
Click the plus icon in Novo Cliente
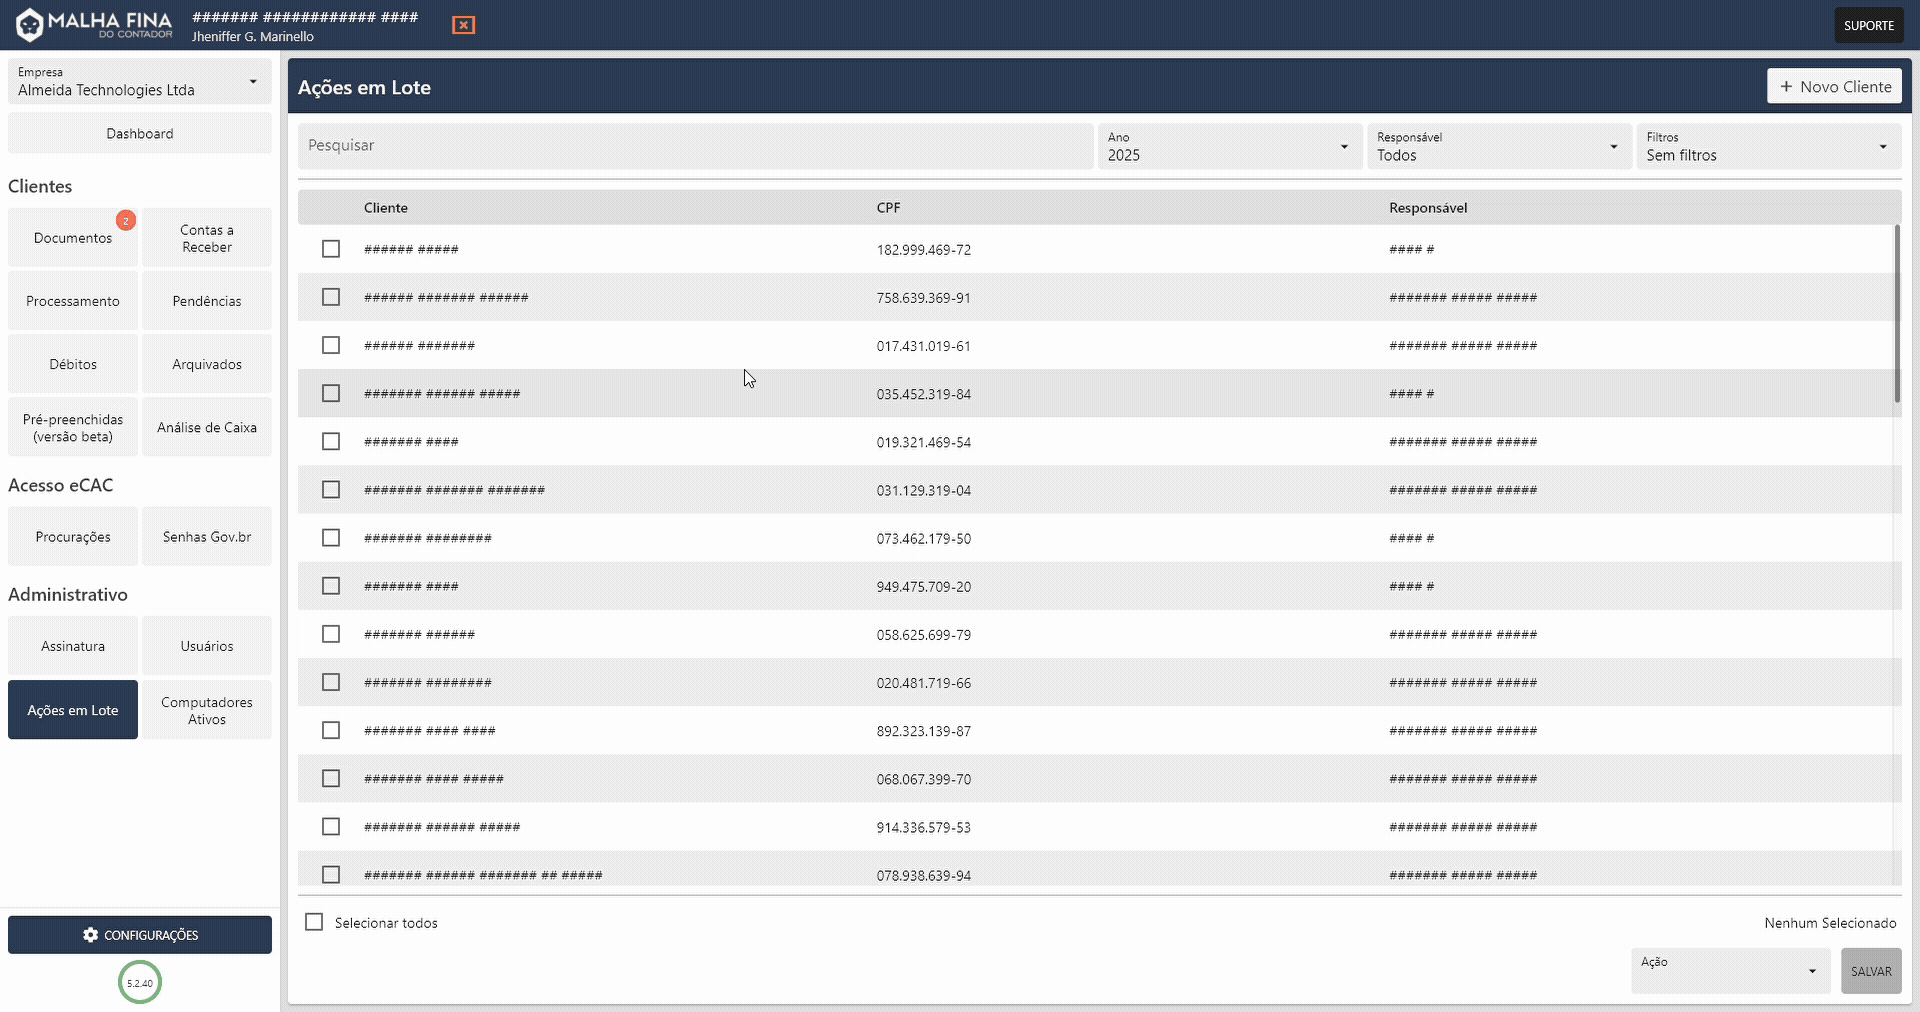tap(1788, 86)
